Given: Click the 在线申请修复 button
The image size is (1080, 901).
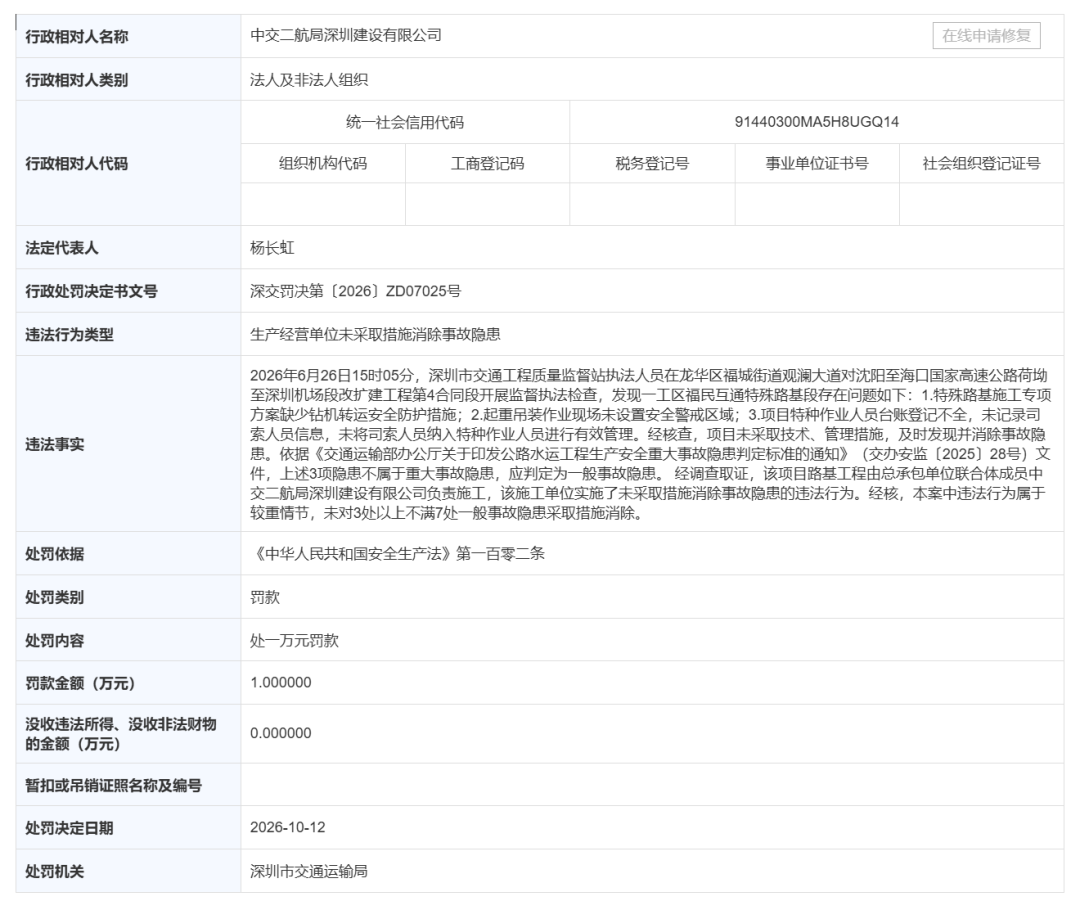Looking at the screenshot, I should pyautogui.click(x=986, y=36).
